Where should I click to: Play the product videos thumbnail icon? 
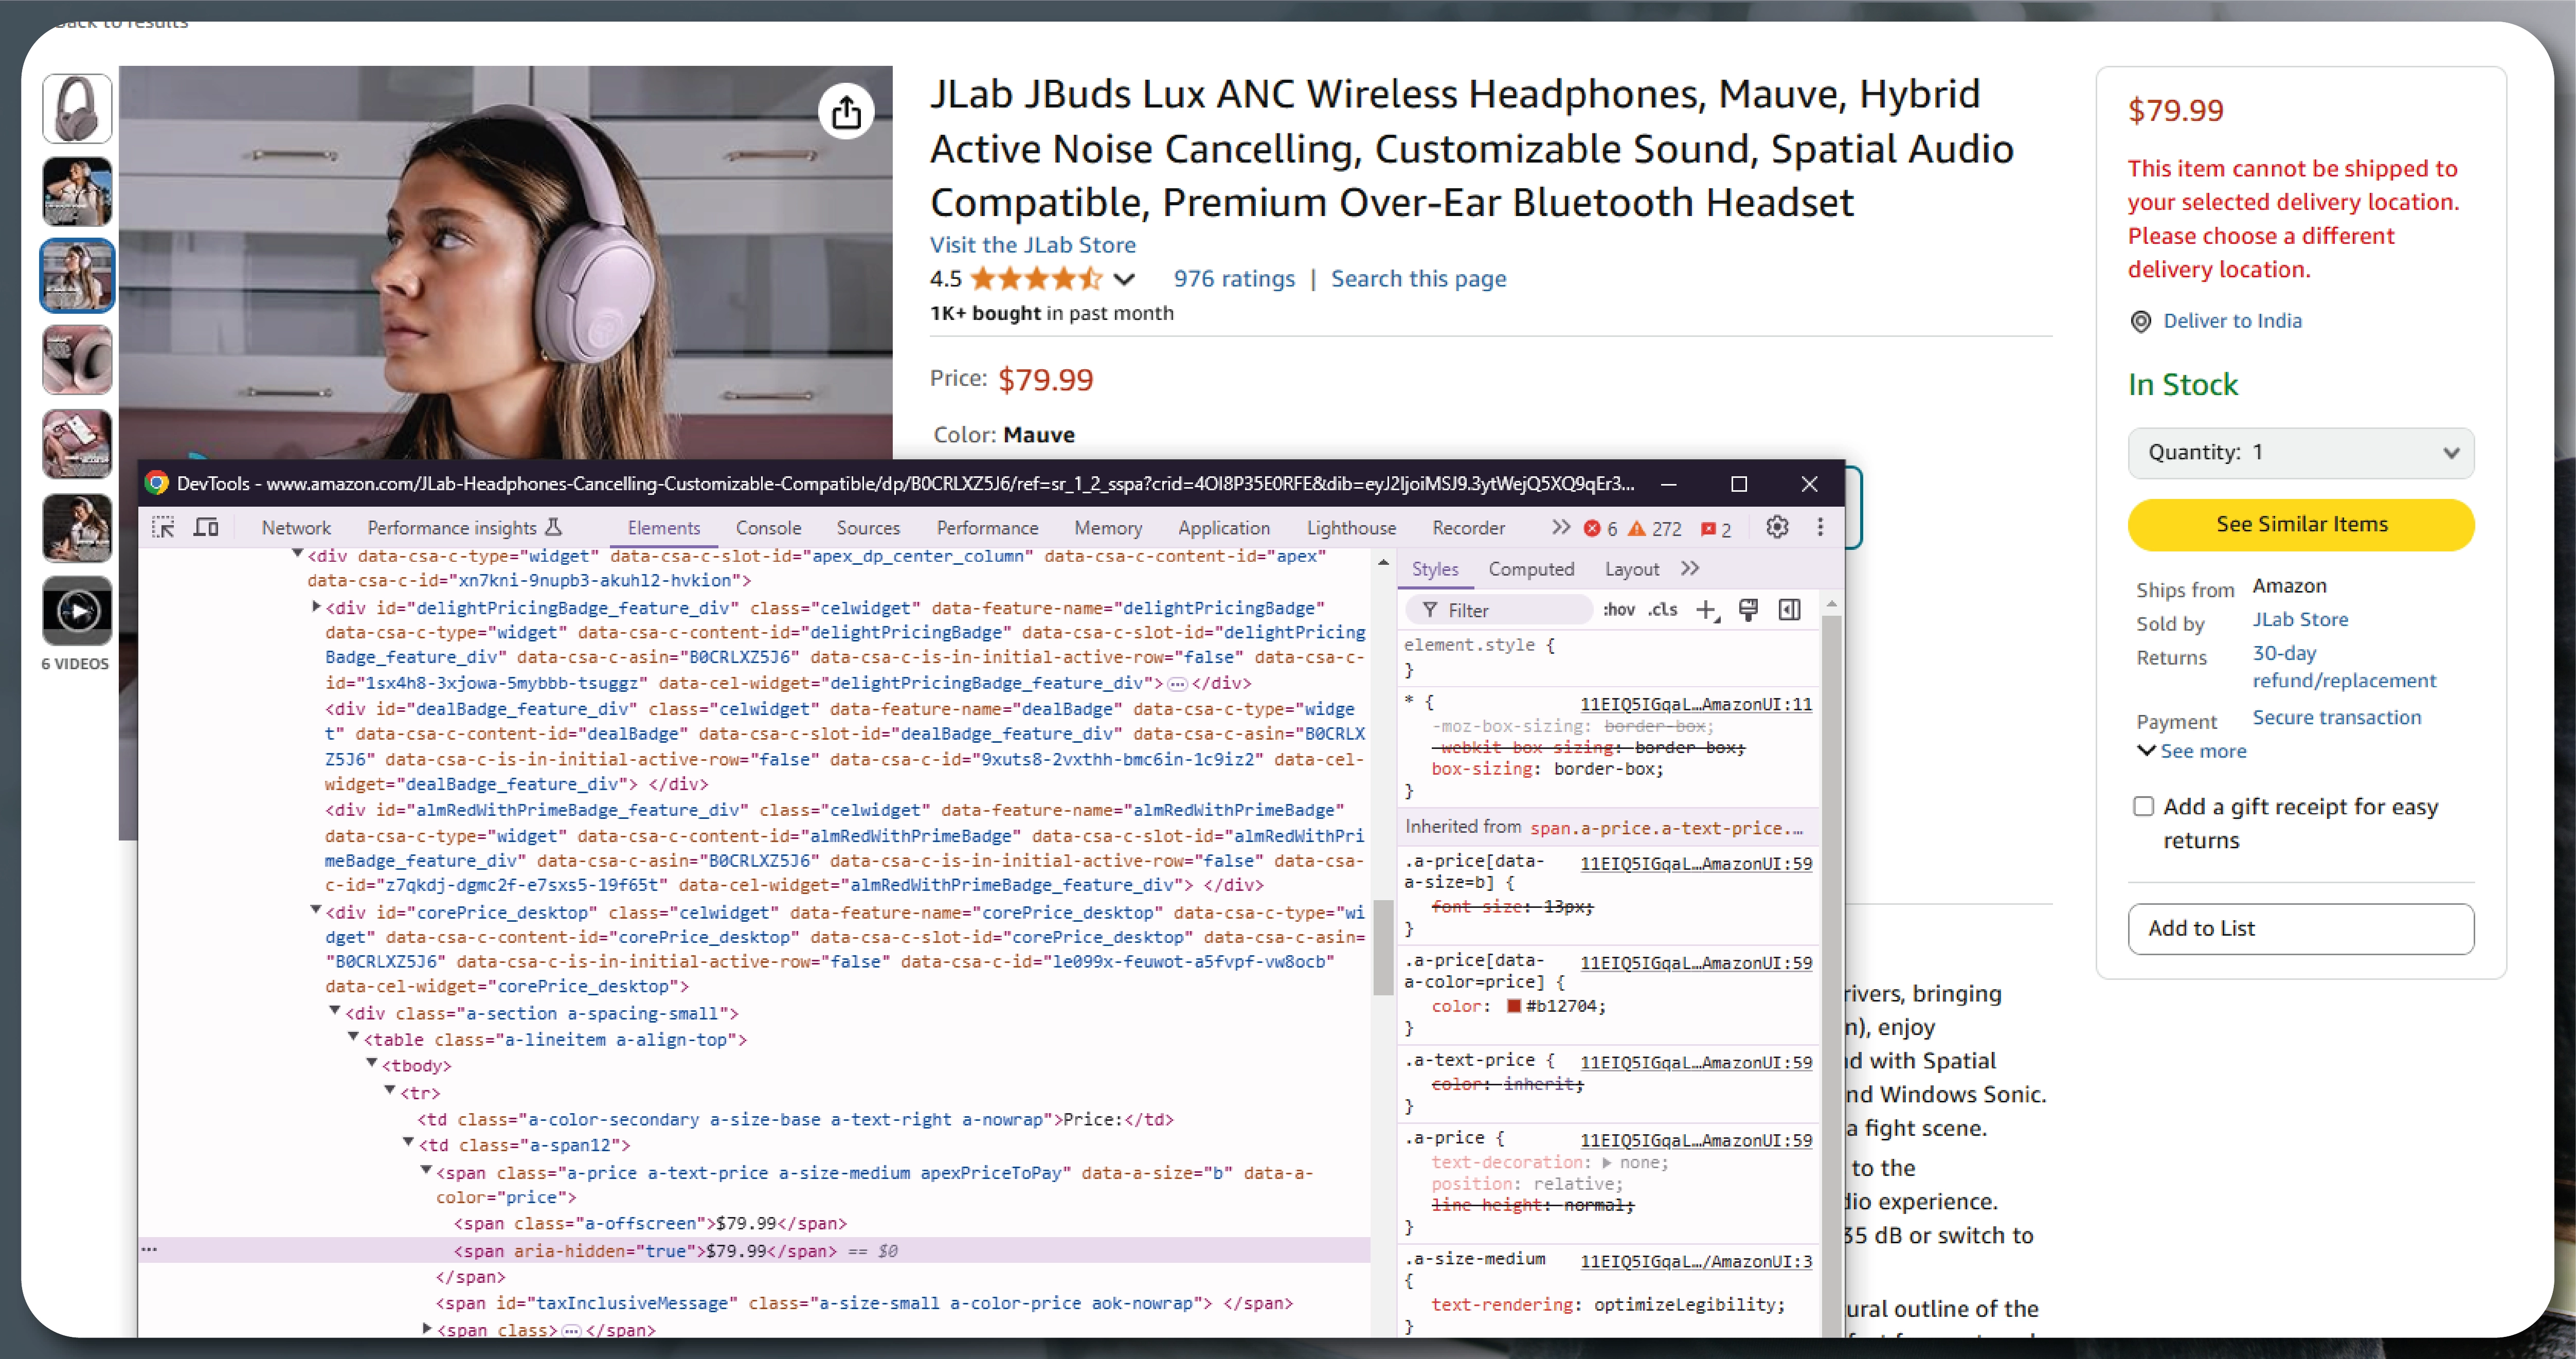point(77,610)
